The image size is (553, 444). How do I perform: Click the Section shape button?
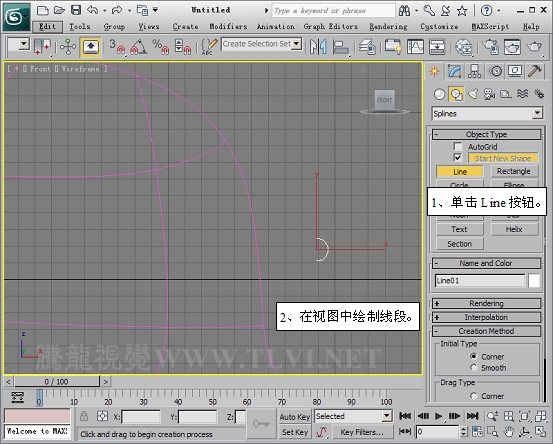click(460, 244)
